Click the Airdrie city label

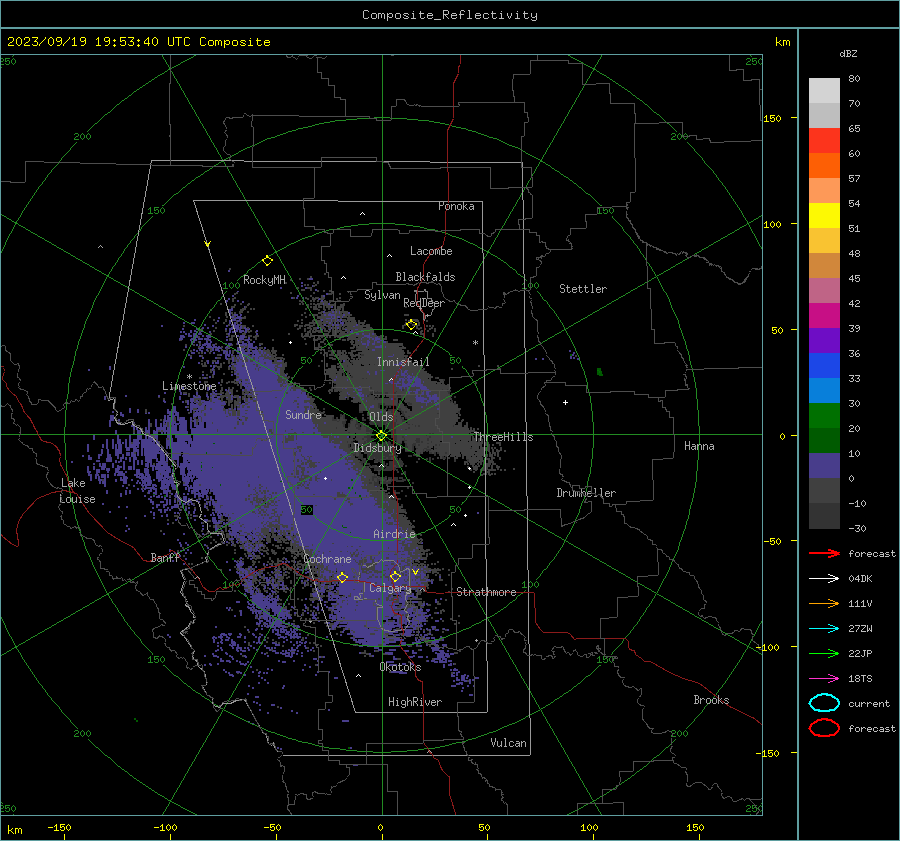[x=394, y=534]
